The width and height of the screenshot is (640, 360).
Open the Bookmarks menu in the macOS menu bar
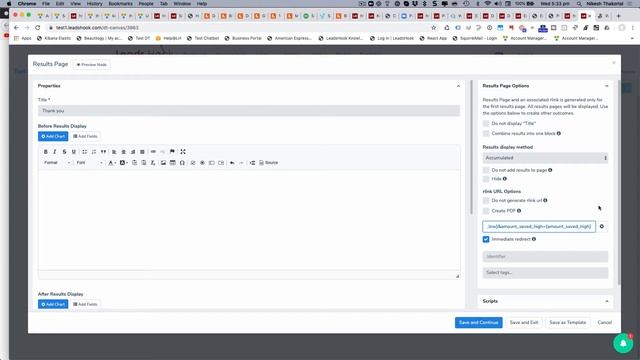click(x=120, y=4)
